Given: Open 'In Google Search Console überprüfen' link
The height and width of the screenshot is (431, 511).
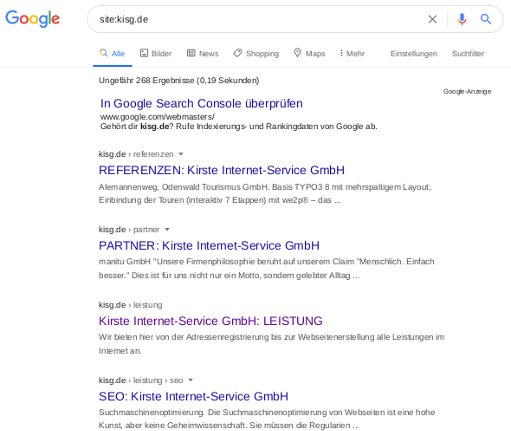Looking at the screenshot, I should [x=201, y=103].
